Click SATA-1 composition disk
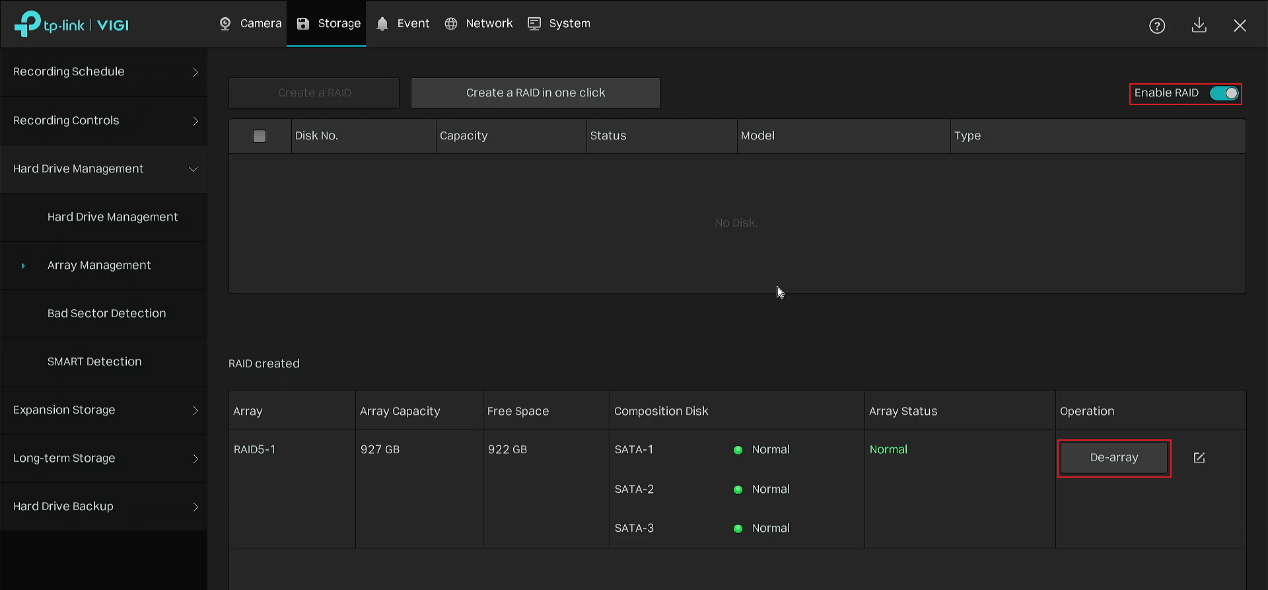This screenshot has width=1268, height=590. (634, 450)
